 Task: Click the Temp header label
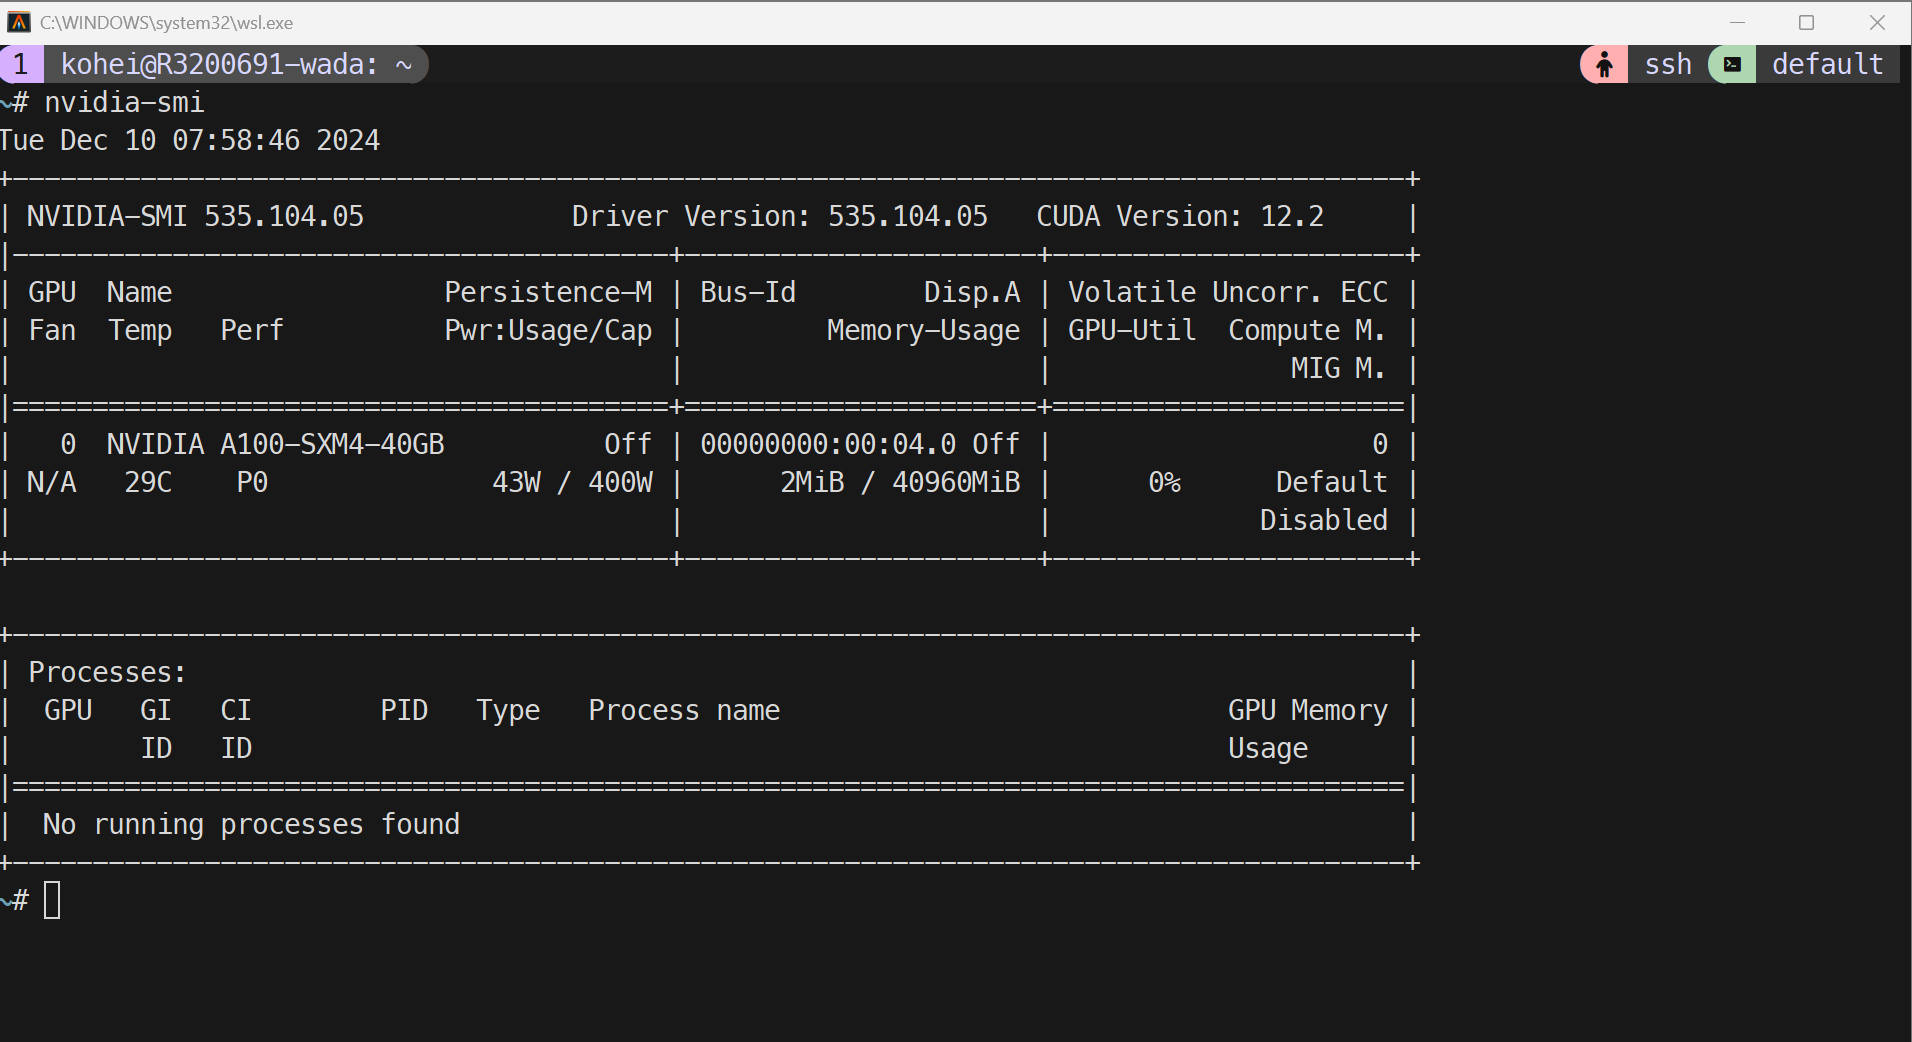tap(140, 331)
